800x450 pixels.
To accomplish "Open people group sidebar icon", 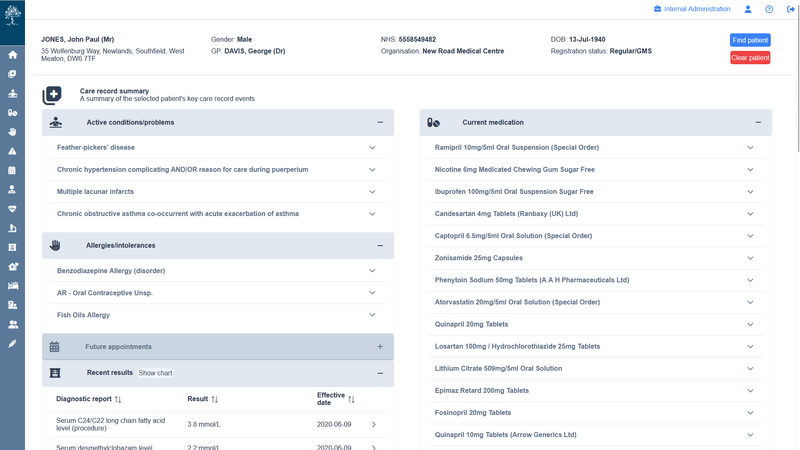I will click(12, 324).
